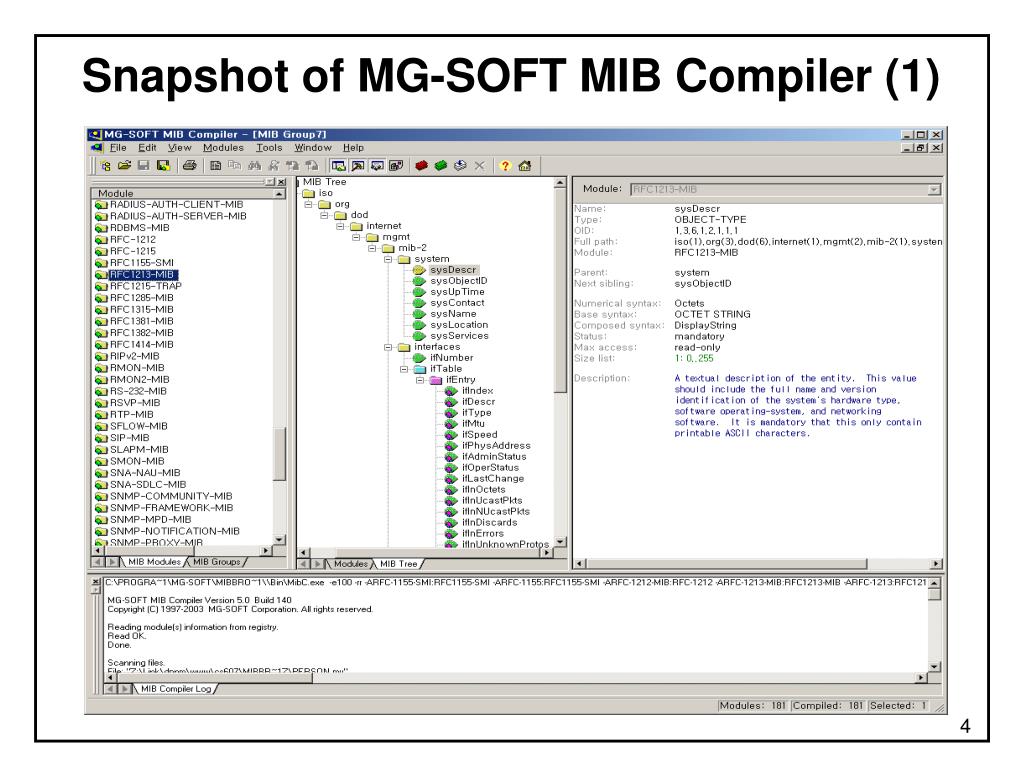Screen dimensions: 1024x768
Task: Collapse the internet tree node
Action: point(340,226)
